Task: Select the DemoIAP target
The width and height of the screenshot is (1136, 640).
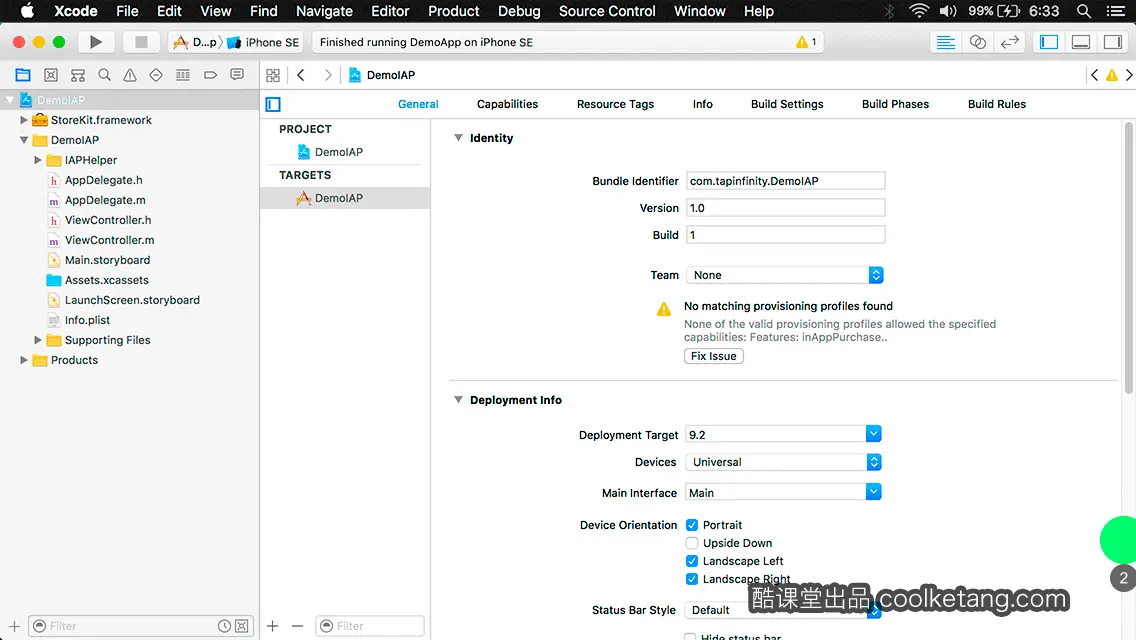Action: [x=345, y=198]
